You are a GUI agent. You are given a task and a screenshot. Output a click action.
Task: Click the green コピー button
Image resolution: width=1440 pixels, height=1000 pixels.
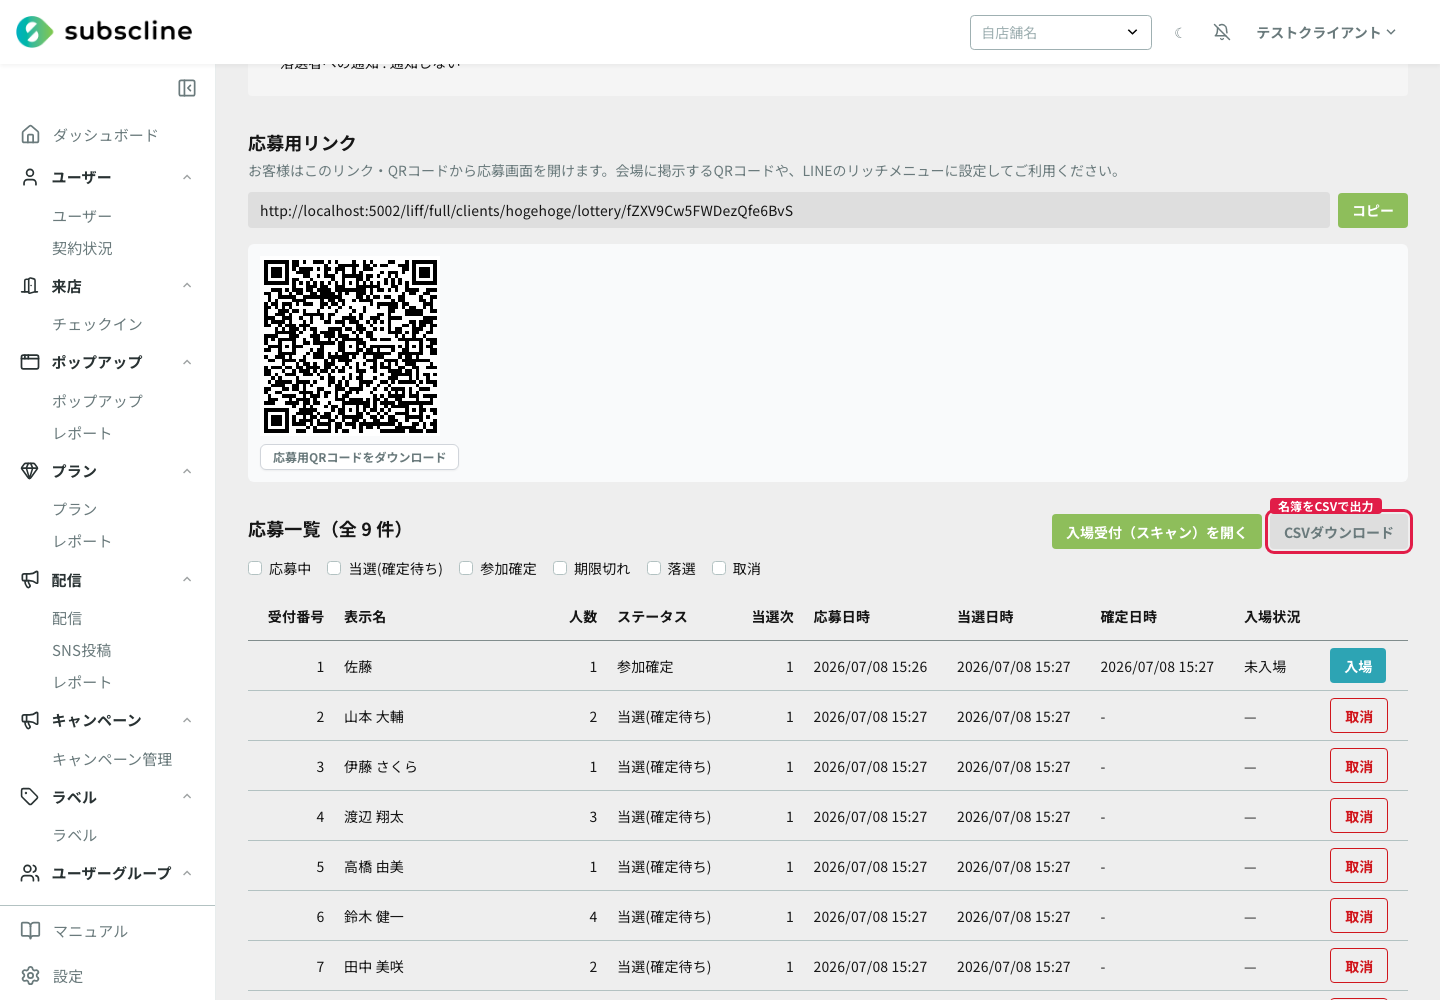[1373, 210]
